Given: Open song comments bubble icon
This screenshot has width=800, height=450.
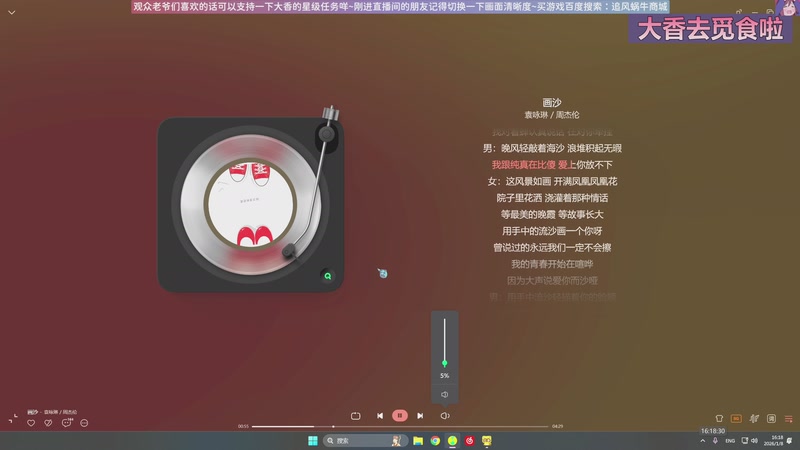Looking at the screenshot, I should [67, 422].
